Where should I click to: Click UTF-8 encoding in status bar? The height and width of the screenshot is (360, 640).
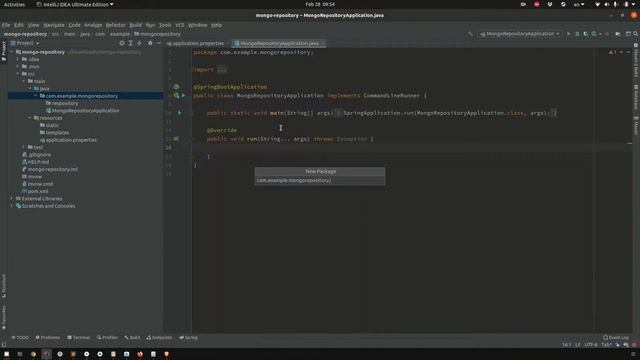[591, 345]
